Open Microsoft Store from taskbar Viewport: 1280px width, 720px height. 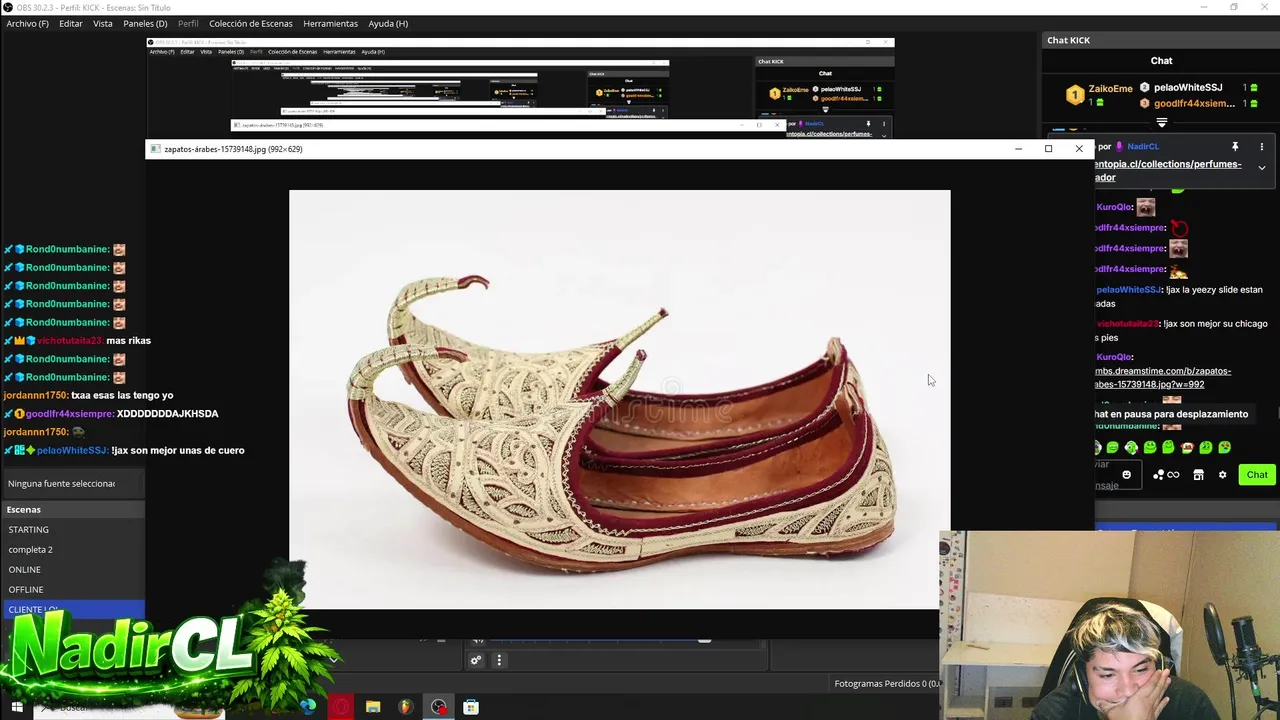(x=471, y=707)
